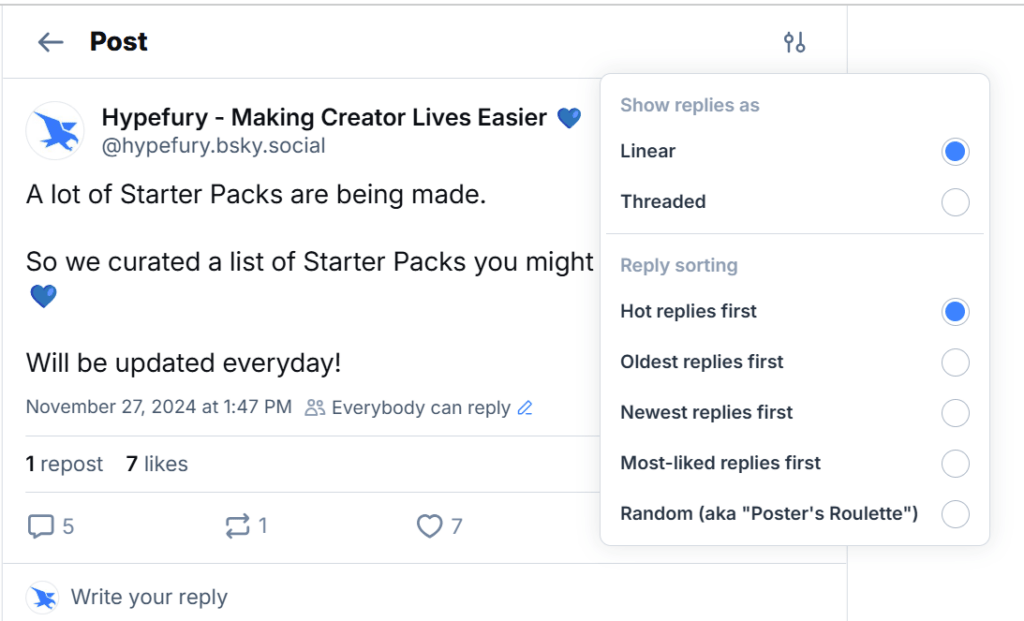The height and width of the screenshot is (621, 1024).
Task: Click the Post page title
Action: click(118, 42)
